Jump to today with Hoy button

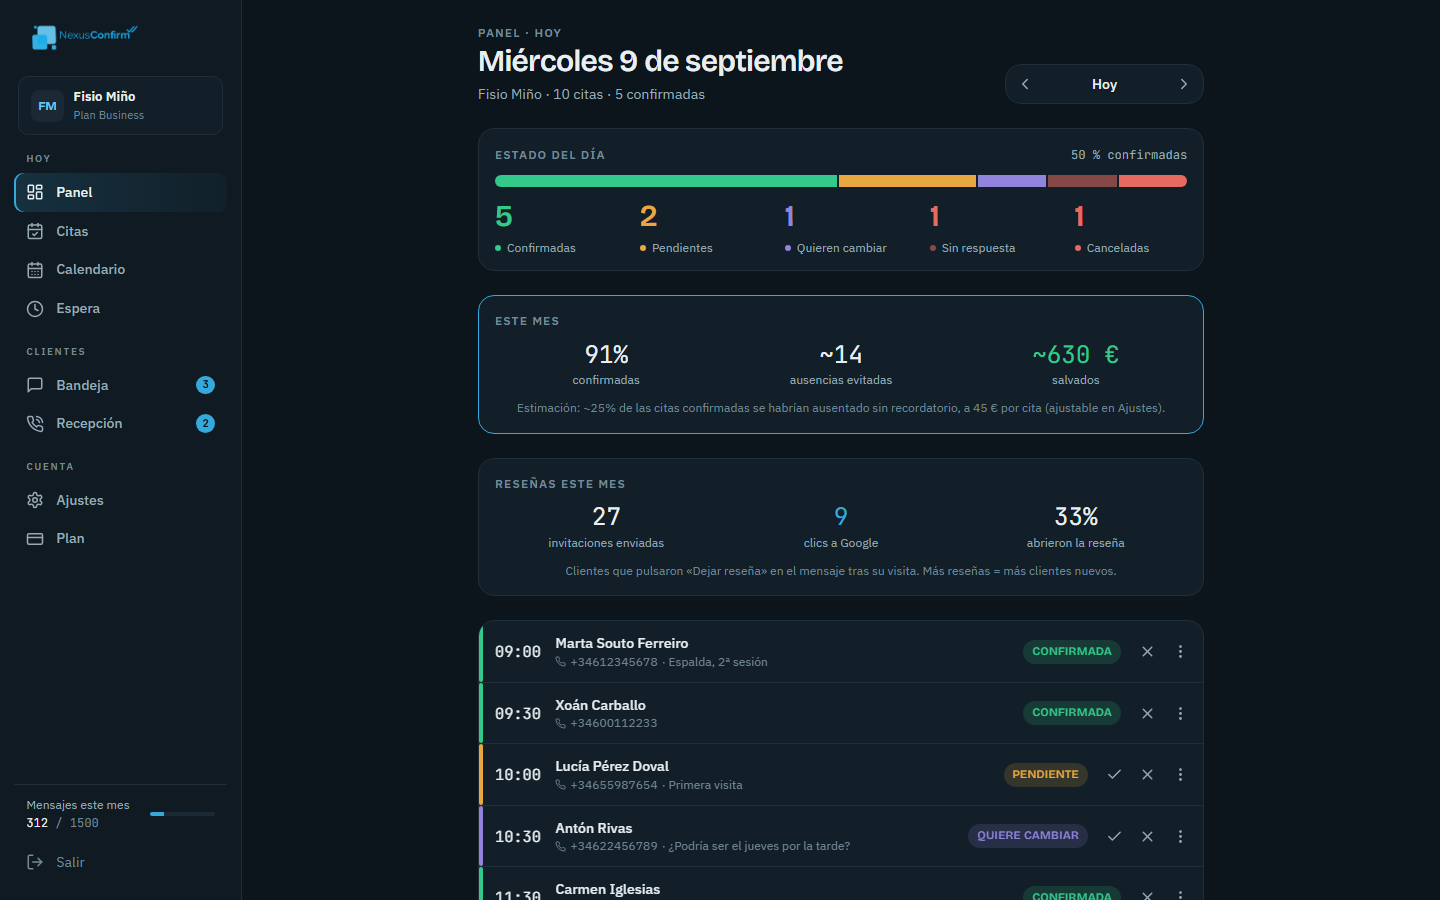coord(1104,84)
